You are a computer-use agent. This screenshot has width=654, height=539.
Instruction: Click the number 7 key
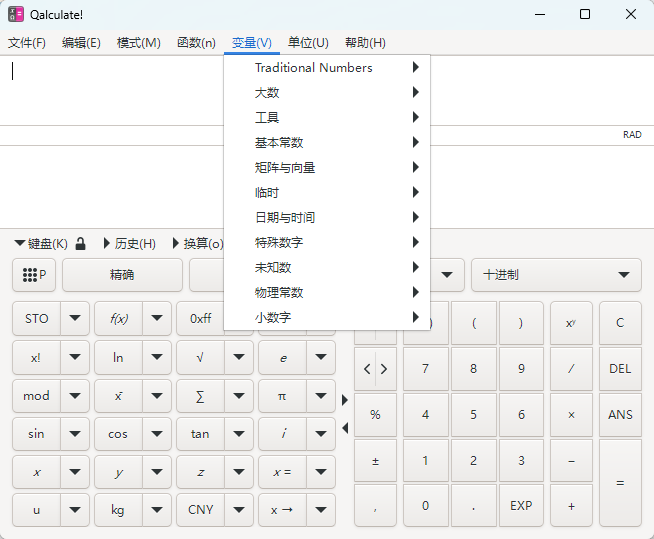(425, 369)
